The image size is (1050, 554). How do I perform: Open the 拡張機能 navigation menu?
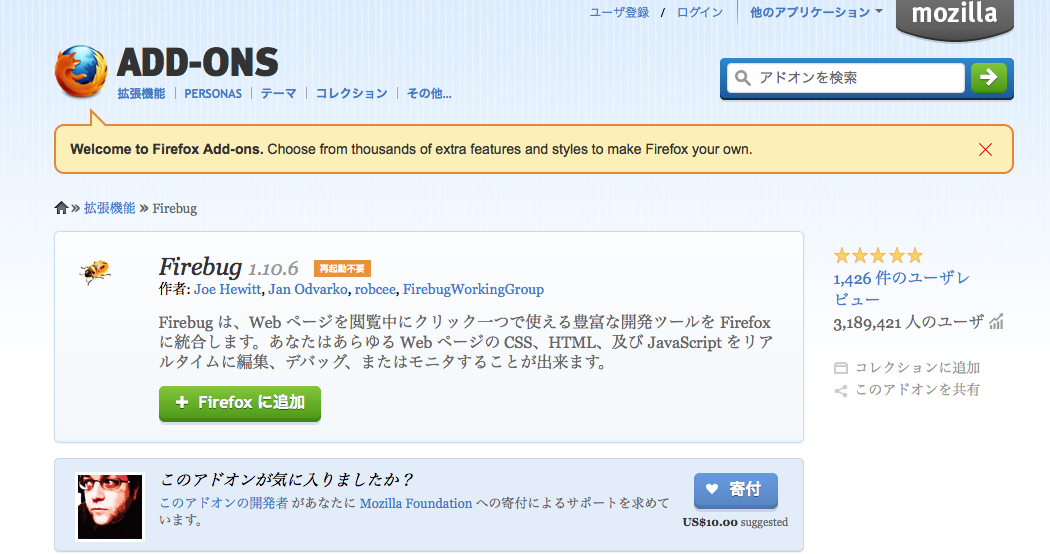(141, 93)
